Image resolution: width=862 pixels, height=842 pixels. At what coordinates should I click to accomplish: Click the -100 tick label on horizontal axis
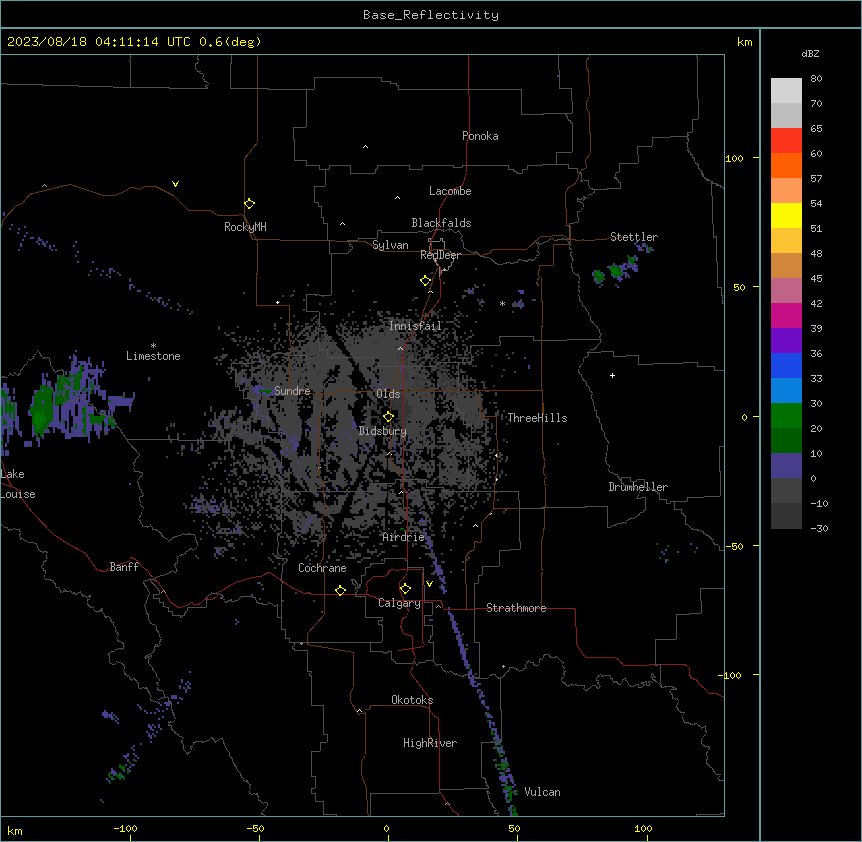[126, 828]
